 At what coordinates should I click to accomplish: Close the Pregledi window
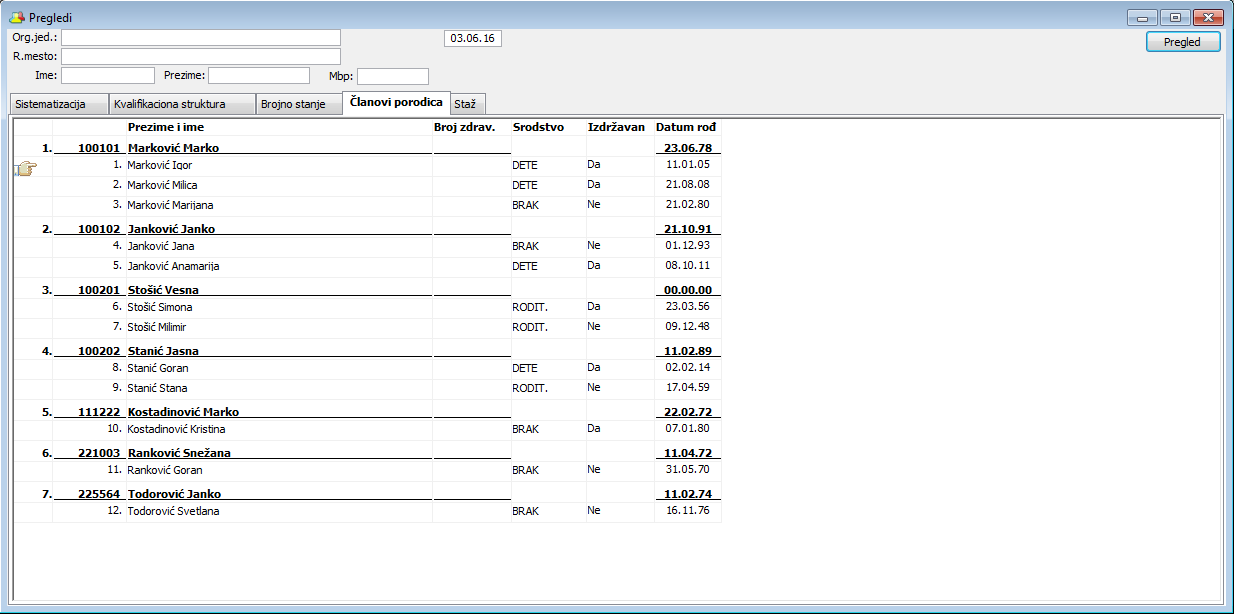1209,17
